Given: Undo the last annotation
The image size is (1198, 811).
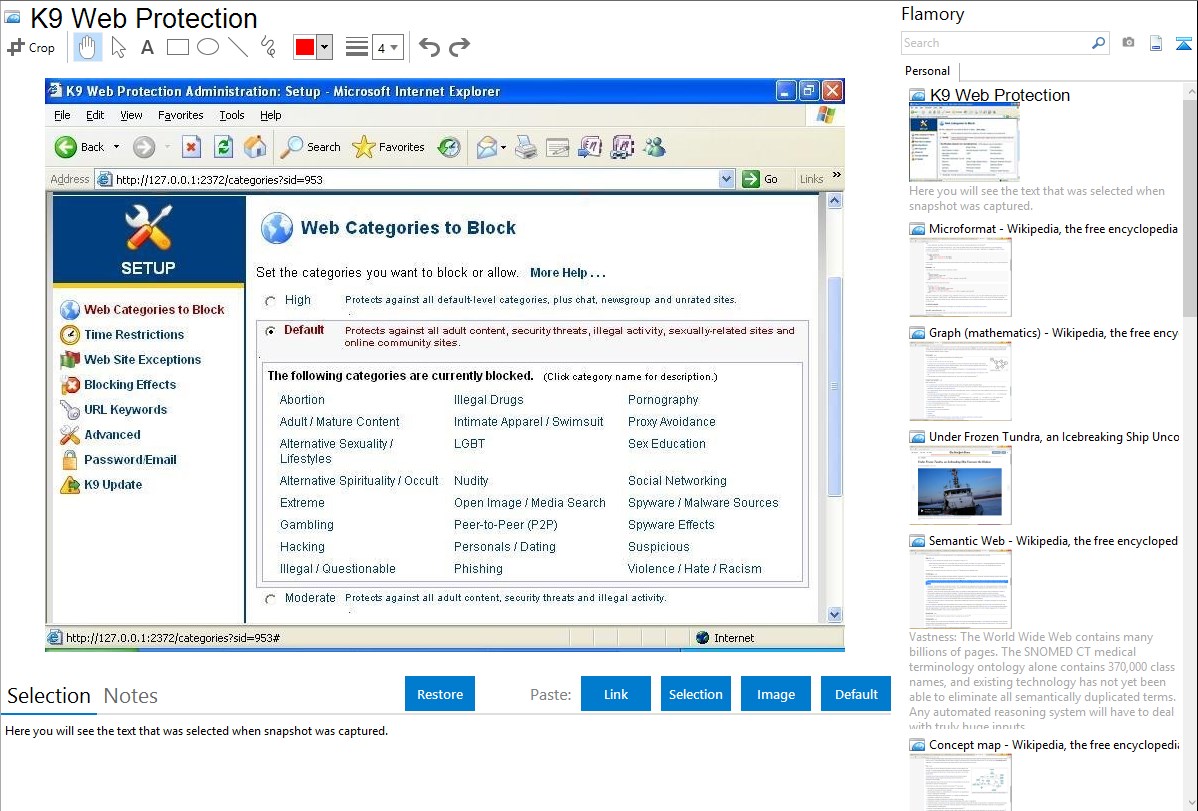Looking at the screenshot, I should (x=429, y=47).
